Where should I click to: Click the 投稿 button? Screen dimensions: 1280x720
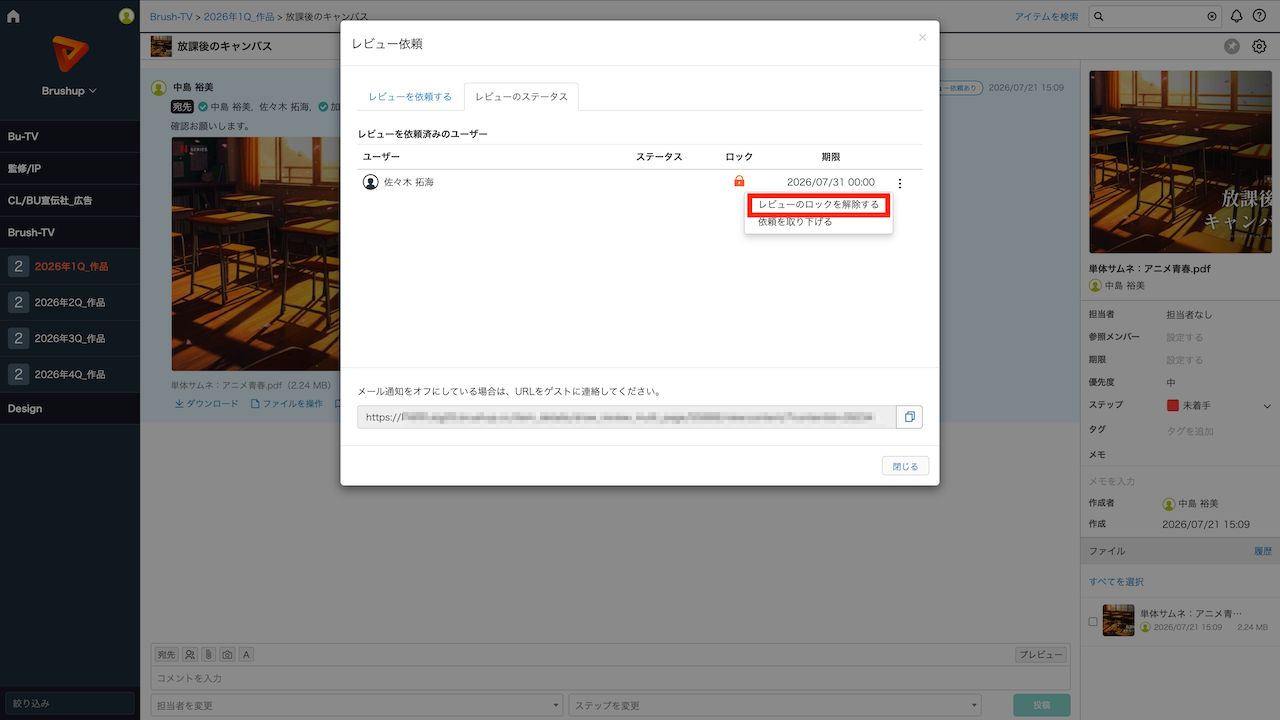1041,705
